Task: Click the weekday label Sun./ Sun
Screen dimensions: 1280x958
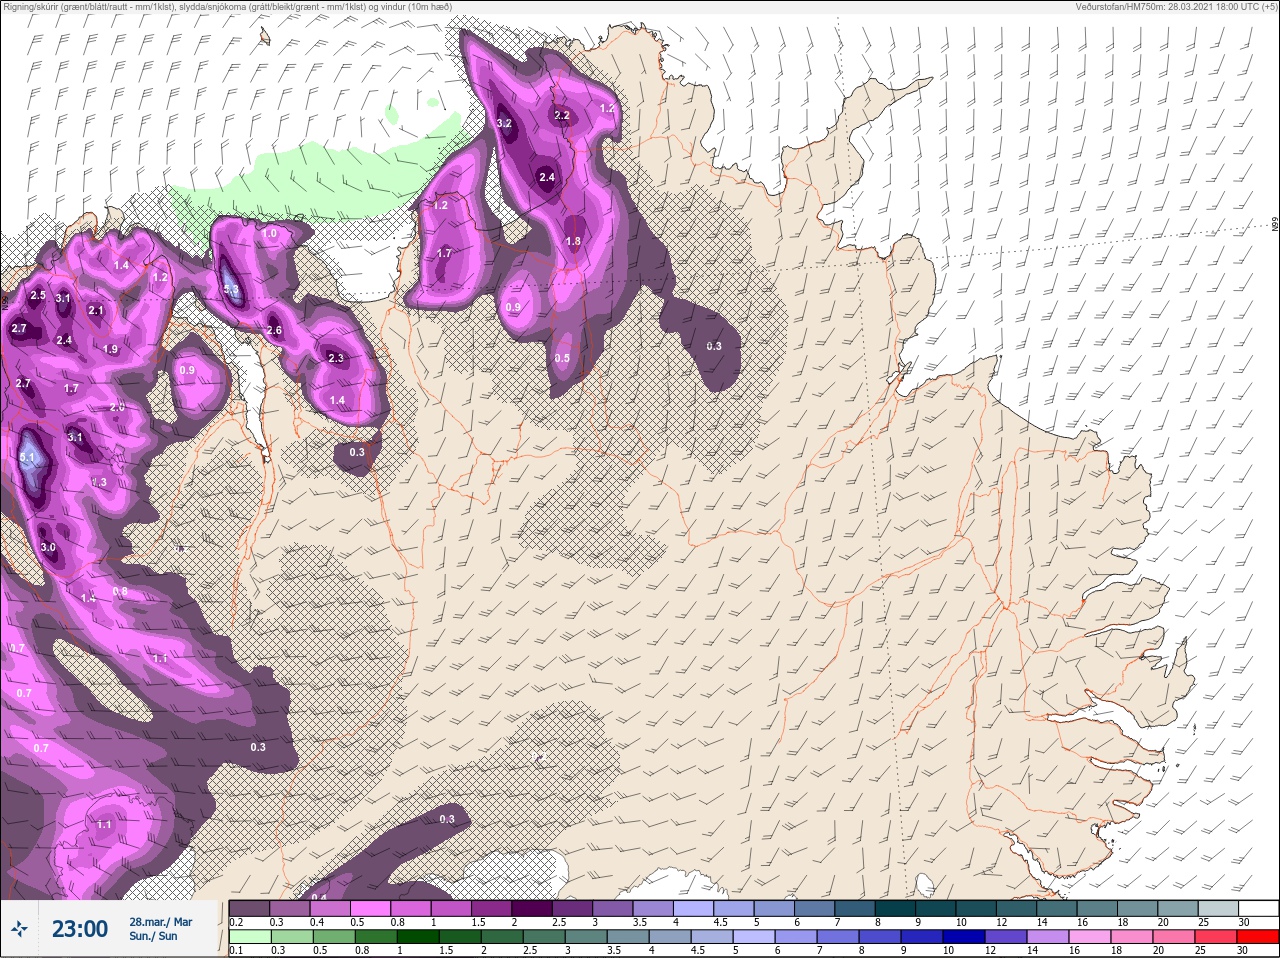Action: point(153,936)
